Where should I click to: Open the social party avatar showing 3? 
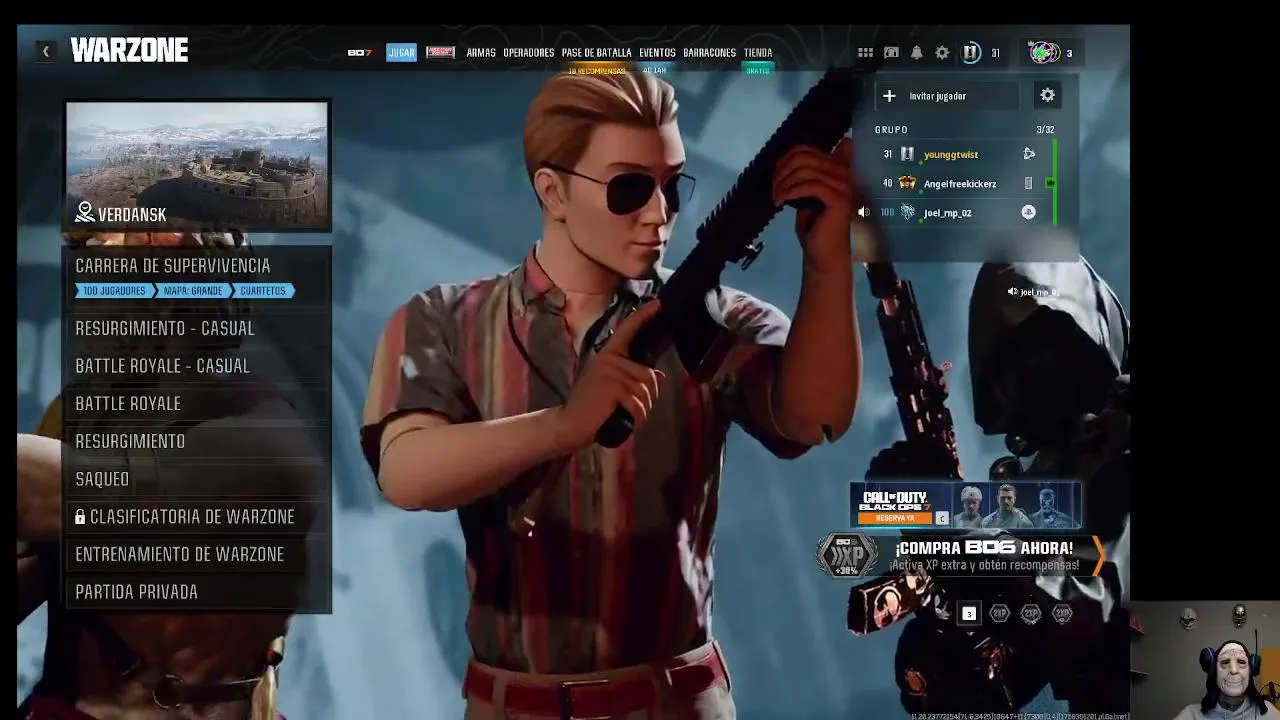click(1044, 53)
